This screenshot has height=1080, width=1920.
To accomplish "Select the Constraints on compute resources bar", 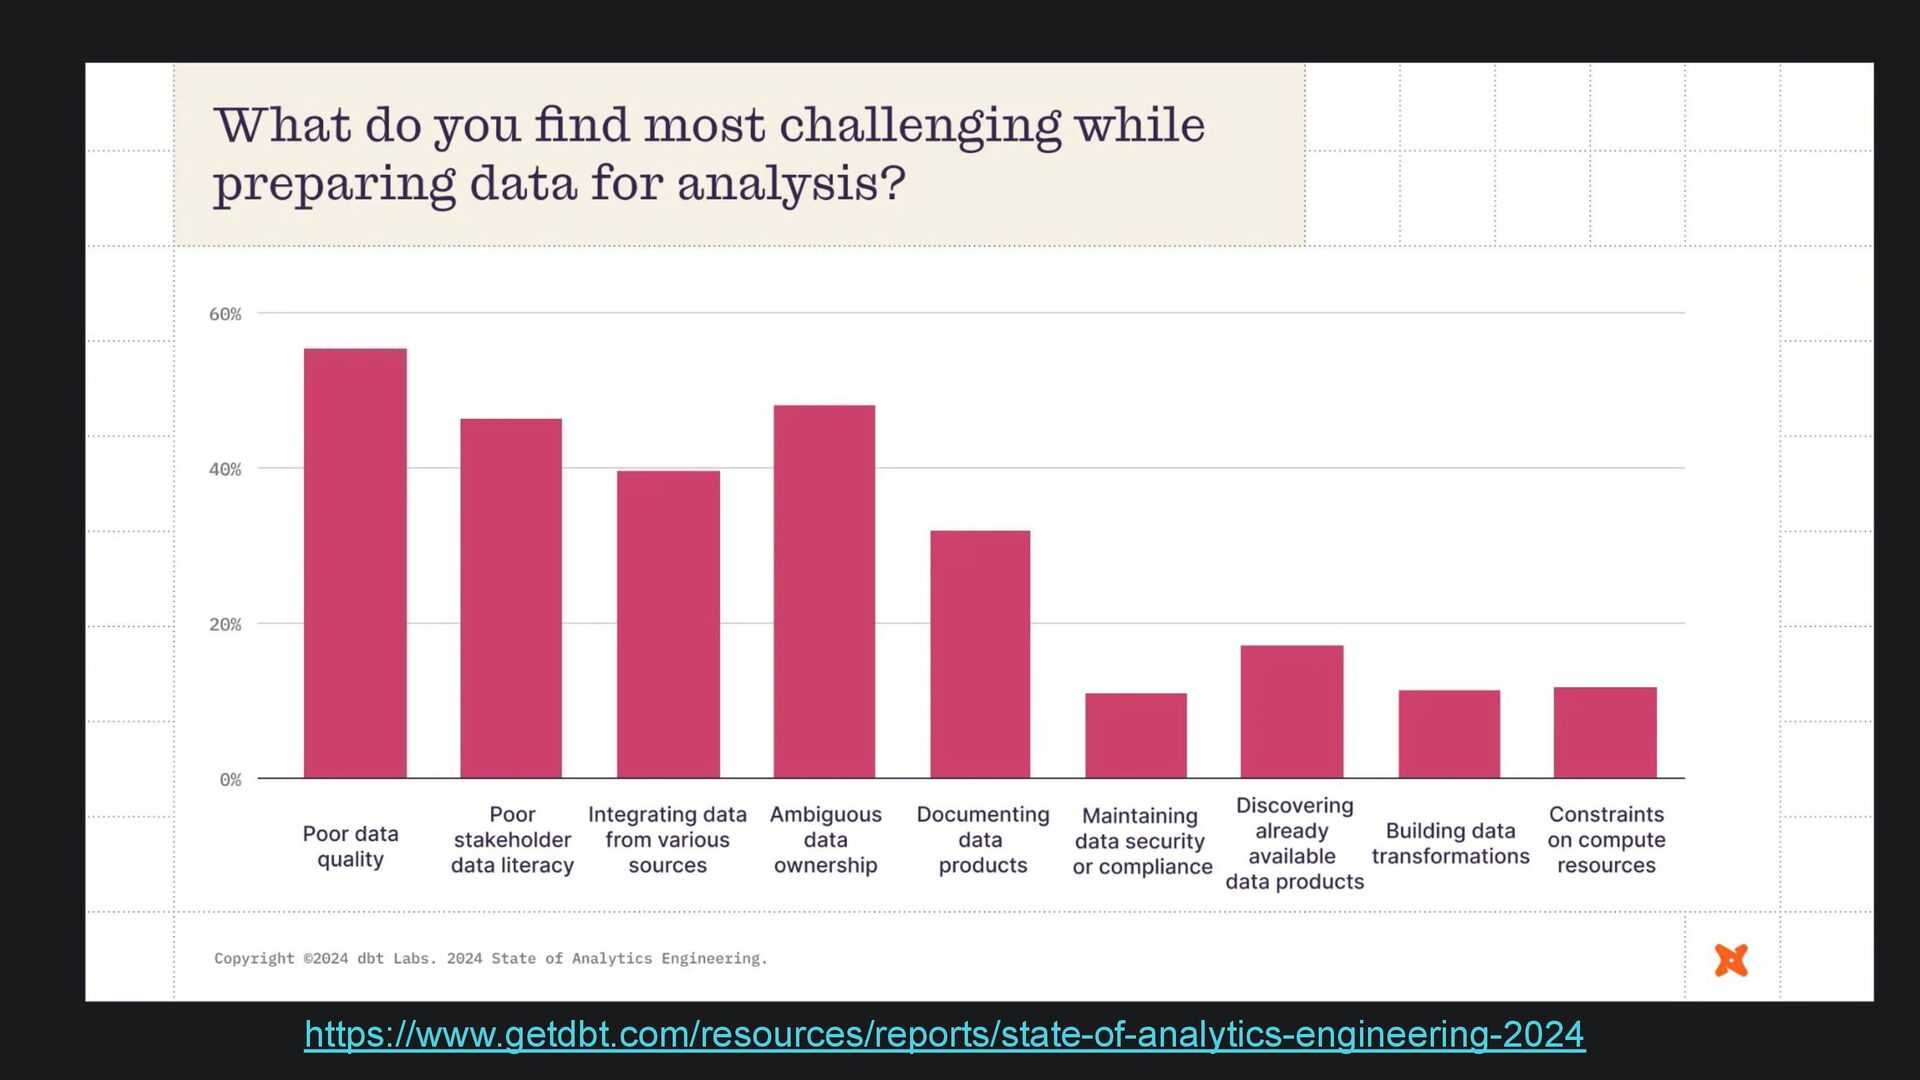I will coord(1605,732).
